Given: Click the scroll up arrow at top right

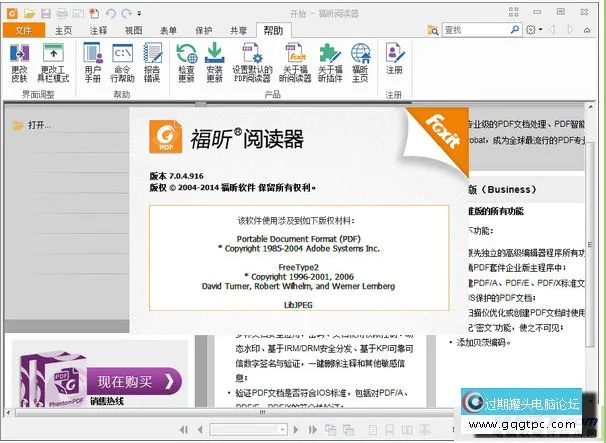Looking at the screenshot, I should coord(591,106).
